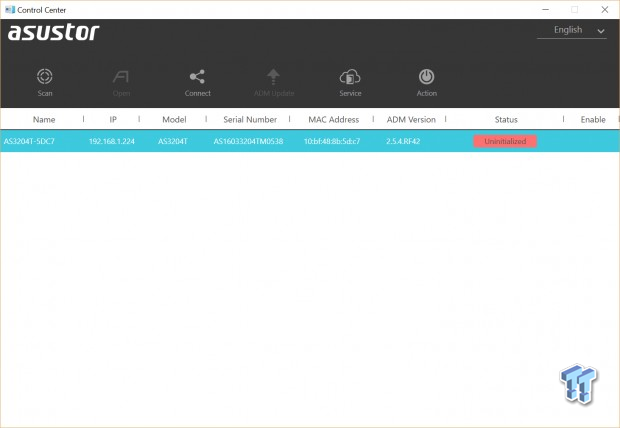Click the greyed-out Open toolbar icon
Screen dimensions: 620x428
click(121, 77)
